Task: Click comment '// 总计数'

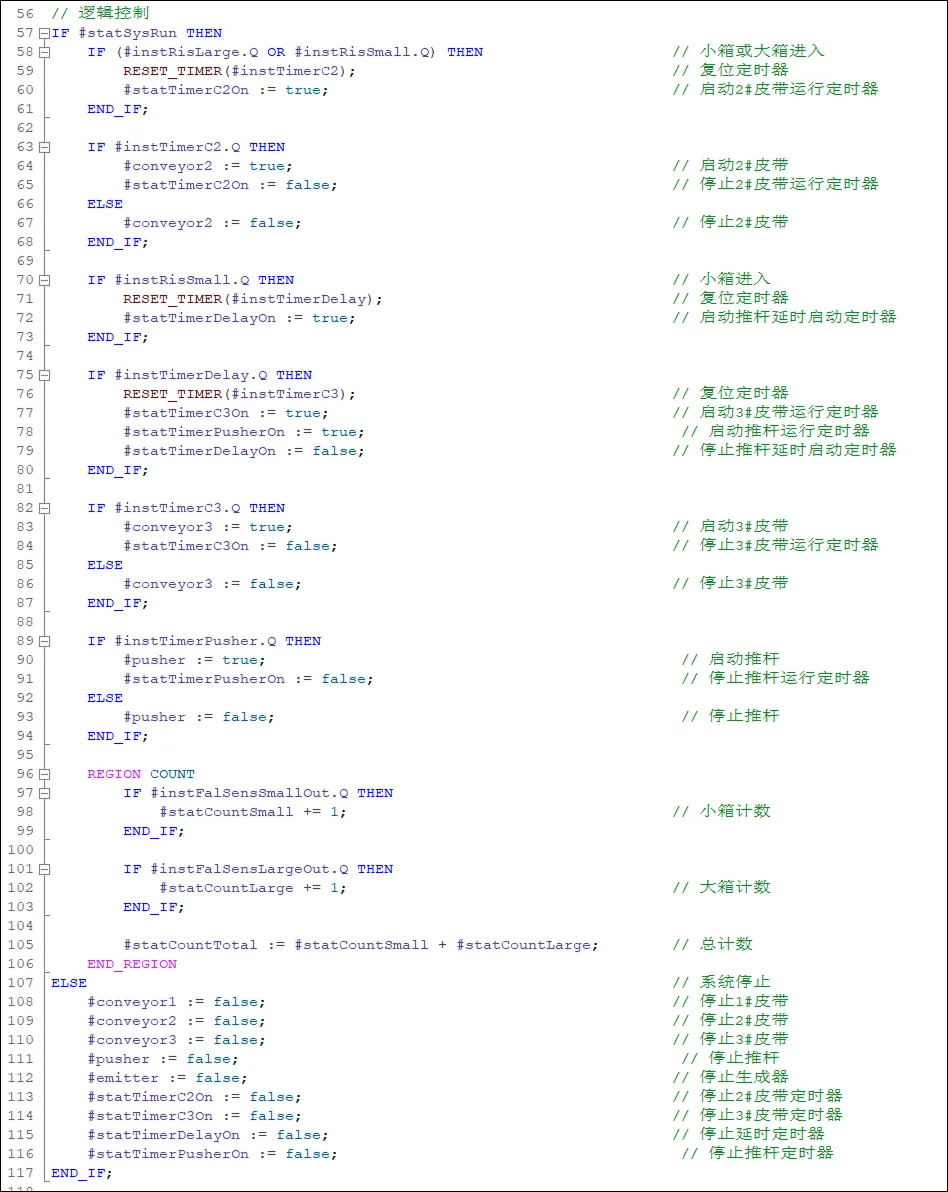Action: (x=712, y=945)
